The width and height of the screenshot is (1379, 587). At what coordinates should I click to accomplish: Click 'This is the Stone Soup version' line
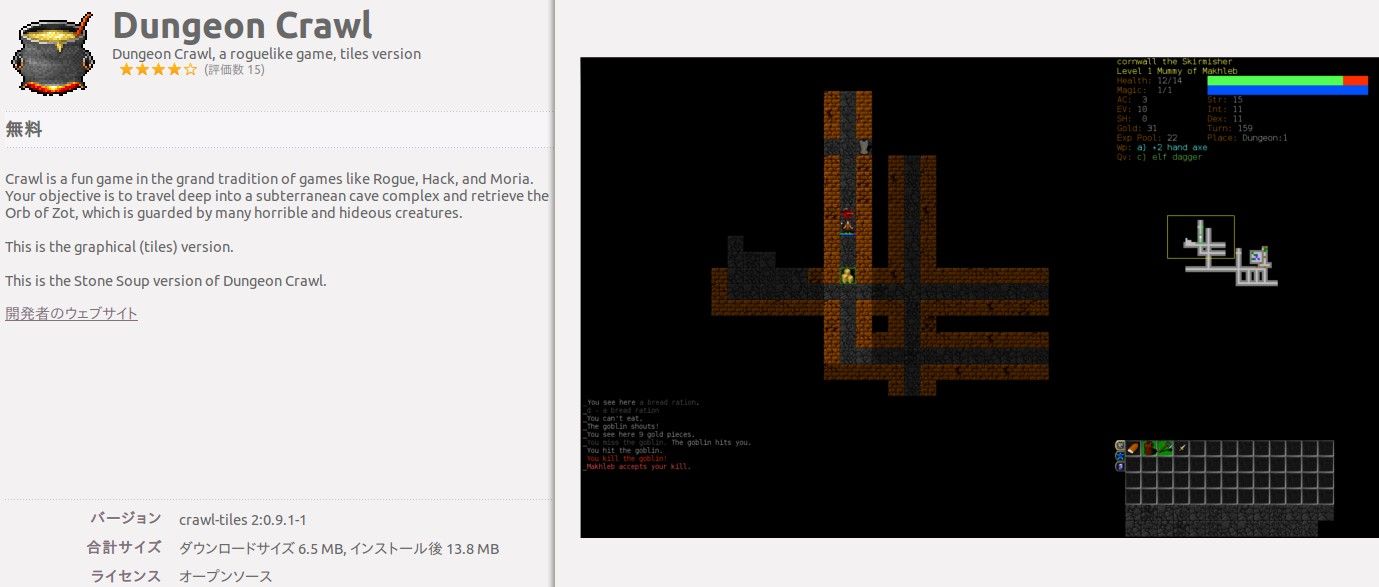click(166, 280)
